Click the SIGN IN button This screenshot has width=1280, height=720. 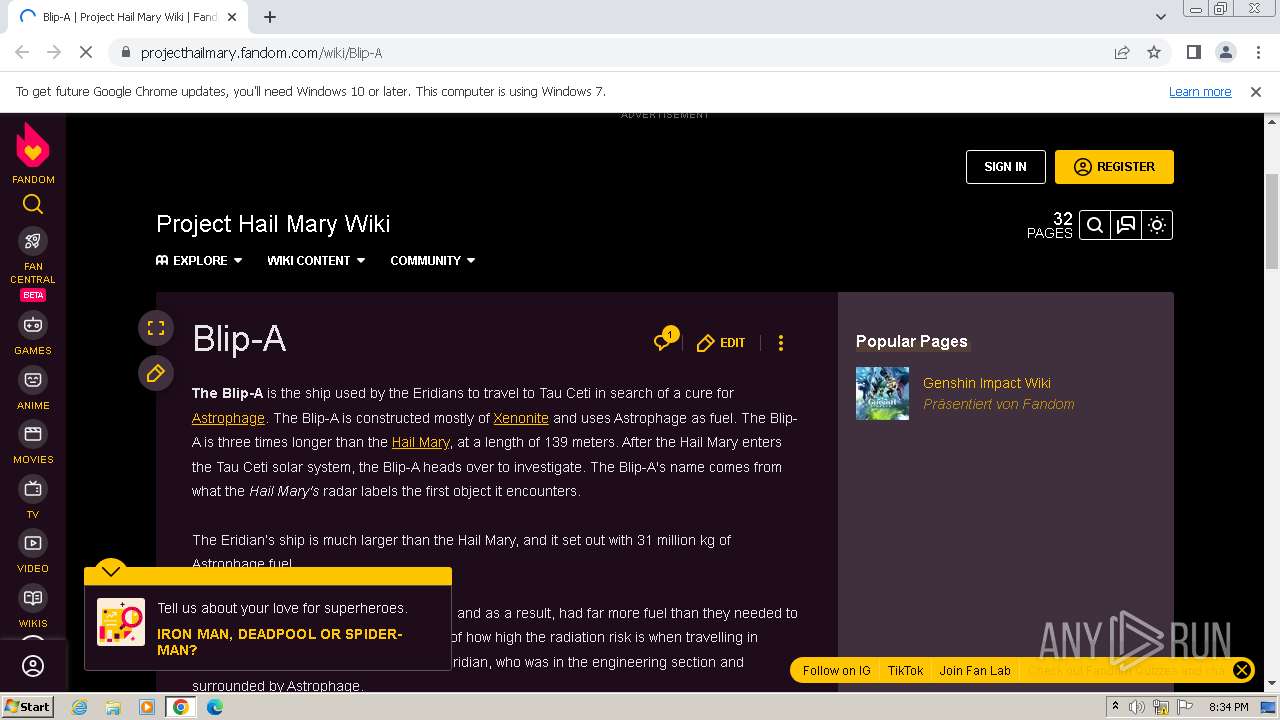1005,167
